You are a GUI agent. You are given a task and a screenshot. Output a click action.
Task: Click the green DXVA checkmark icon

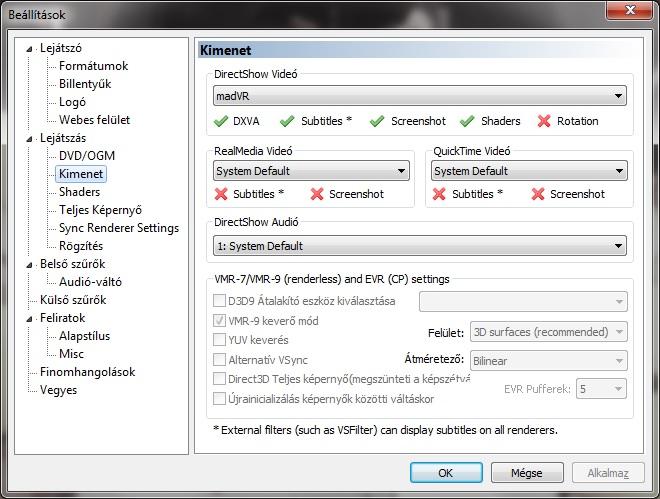pyautogui.click(x=221, y=121)
